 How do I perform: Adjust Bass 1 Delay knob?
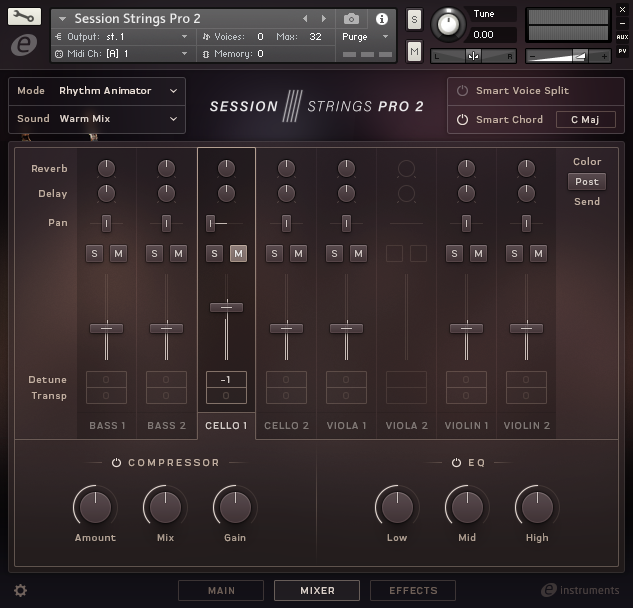(x=106, y=194)
